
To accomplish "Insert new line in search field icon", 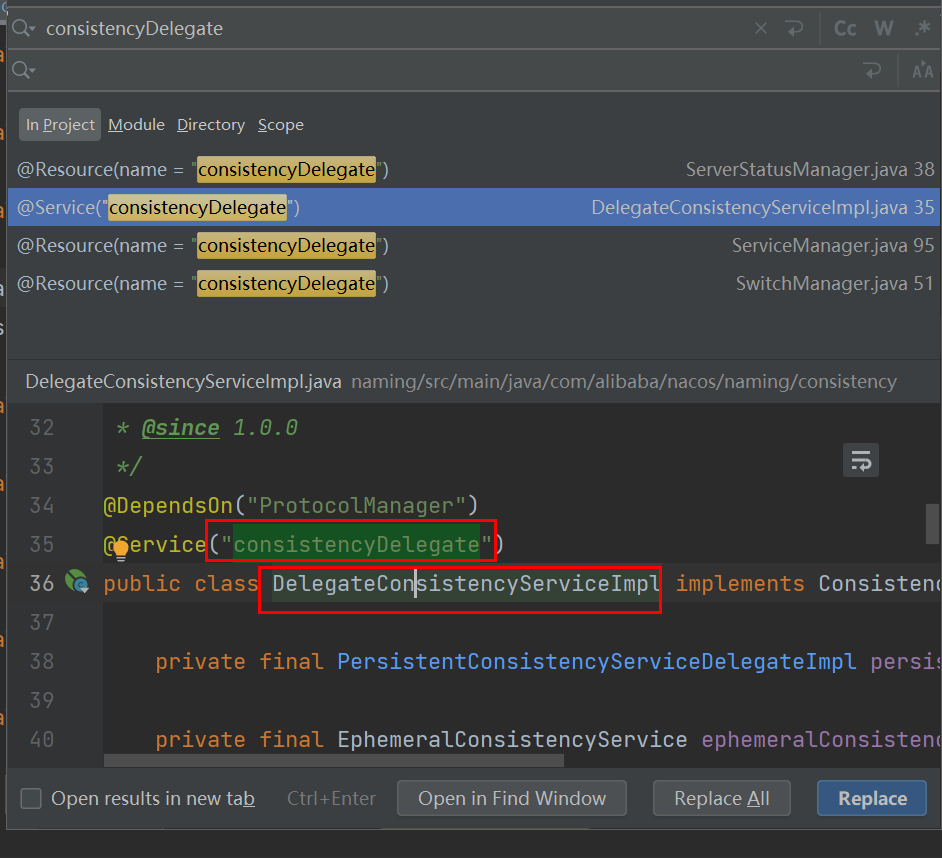I will 794,28.
